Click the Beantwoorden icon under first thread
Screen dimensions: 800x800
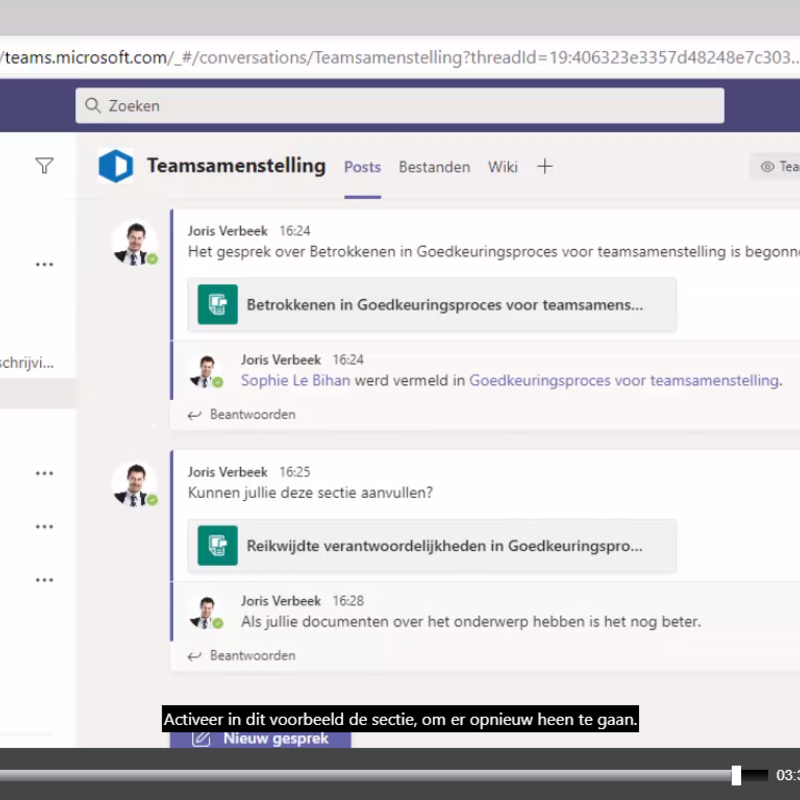pyautogui.click(x=194, y=415)
